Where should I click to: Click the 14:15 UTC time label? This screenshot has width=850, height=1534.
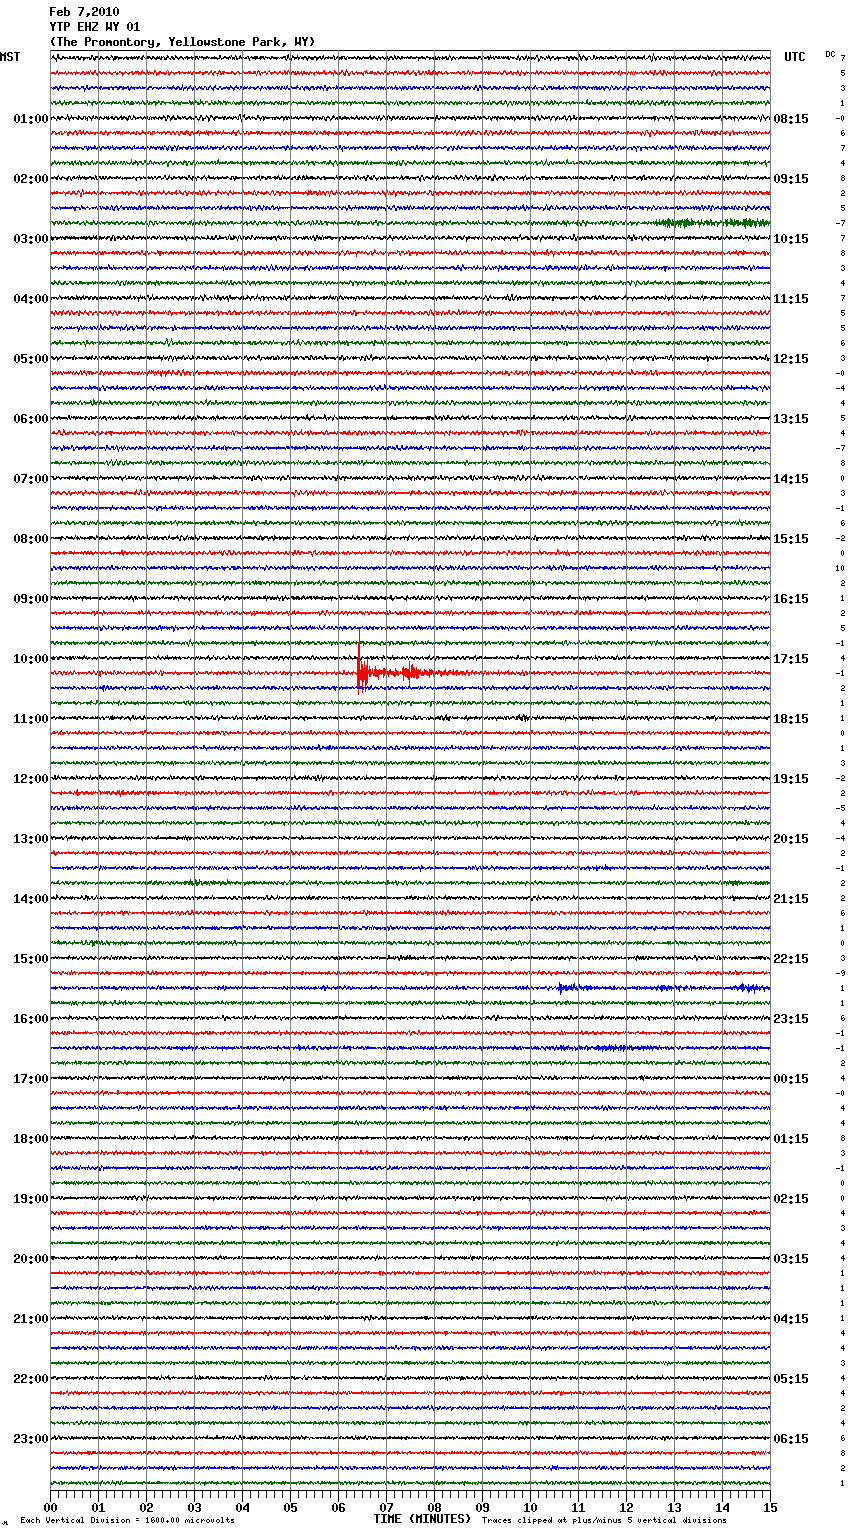point(791,479)
